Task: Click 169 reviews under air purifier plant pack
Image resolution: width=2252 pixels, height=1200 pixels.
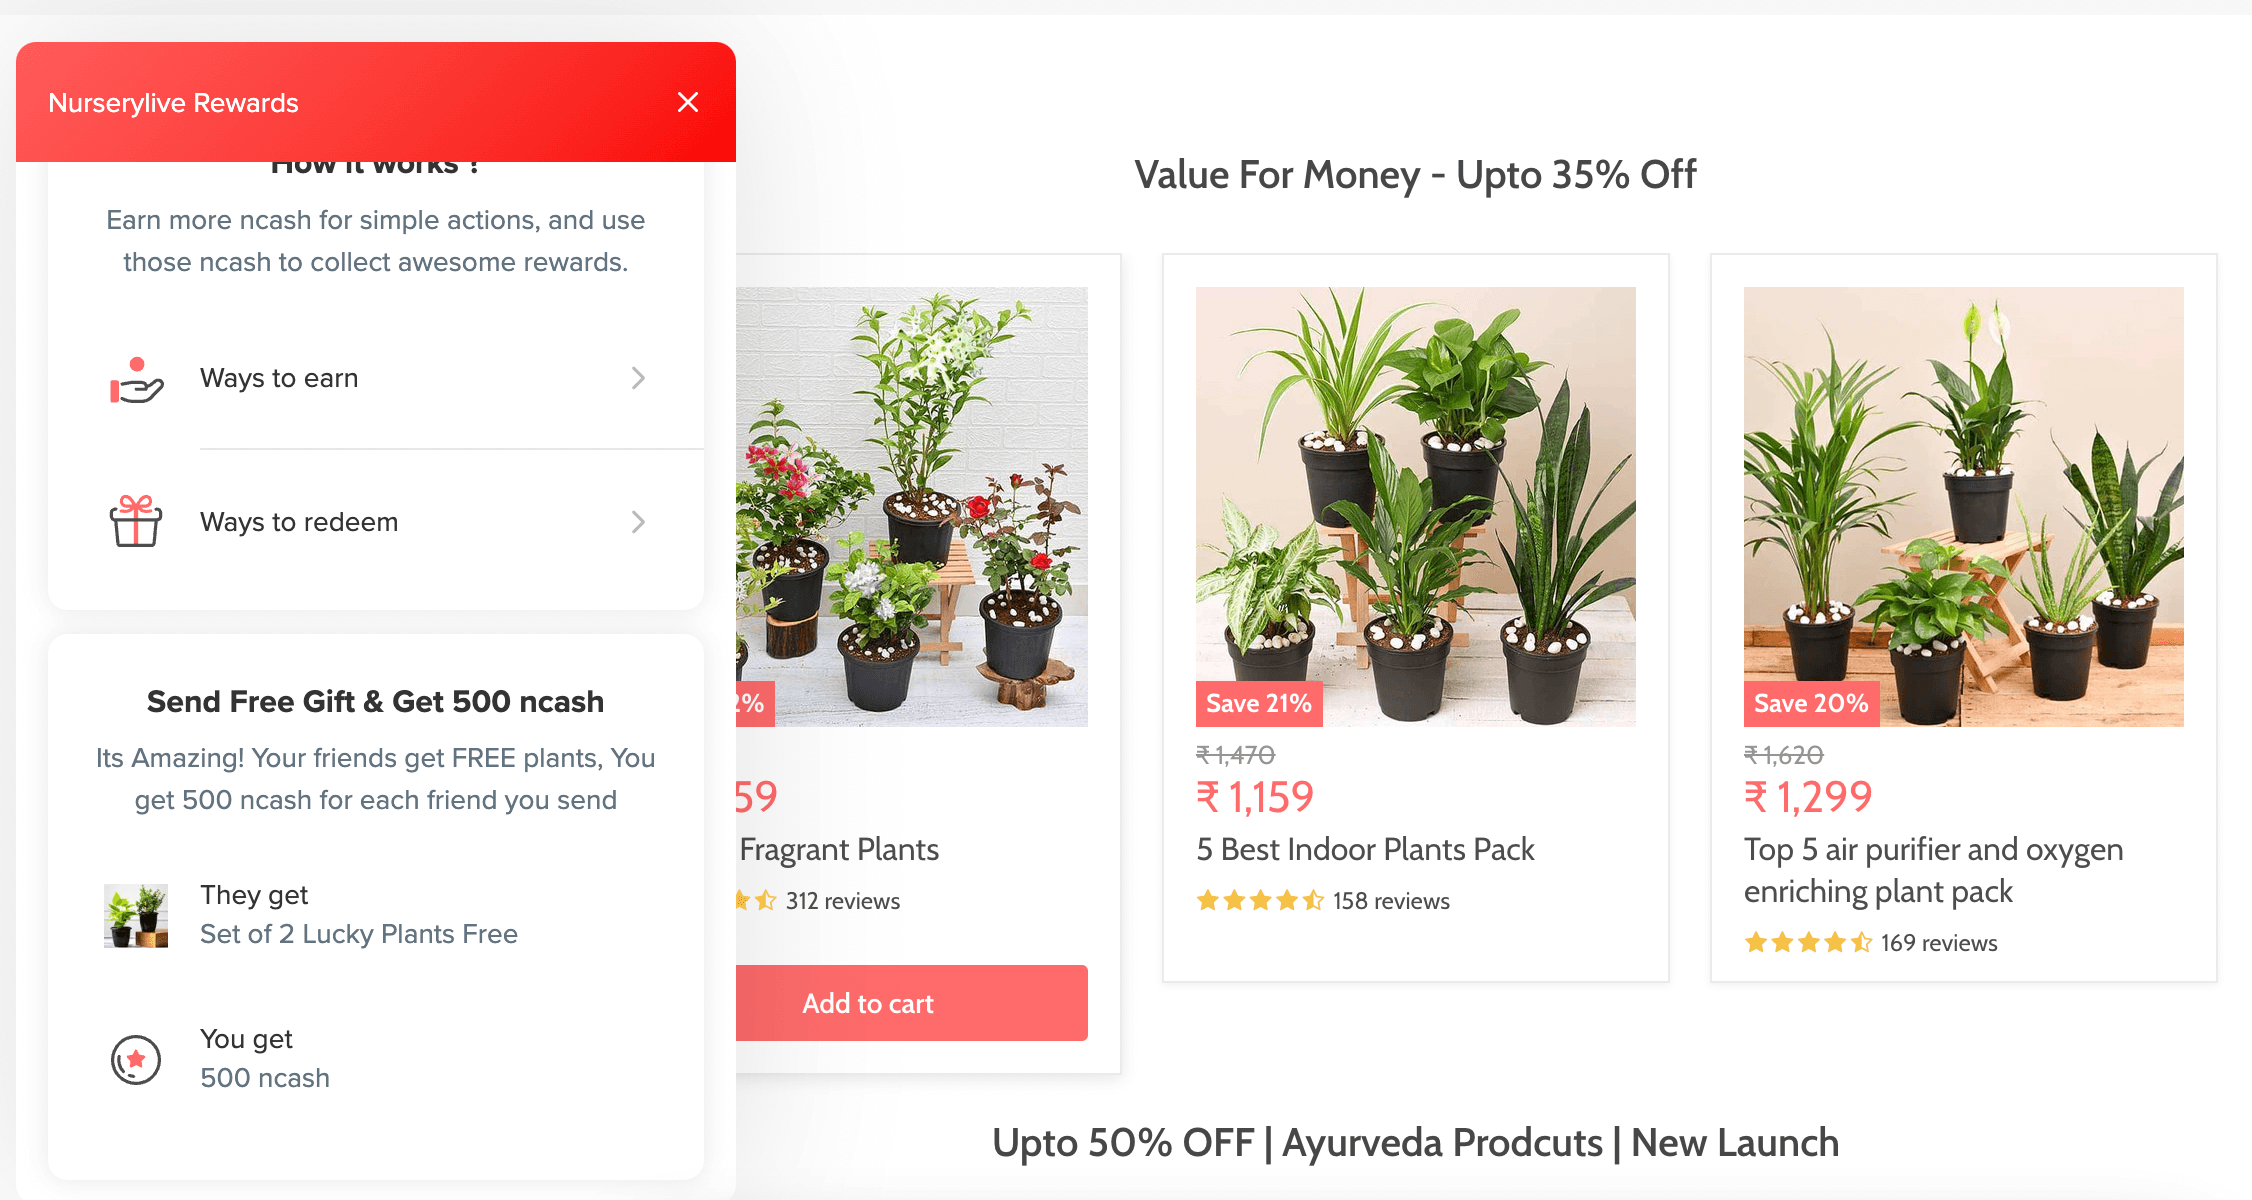Action: 1939,941
